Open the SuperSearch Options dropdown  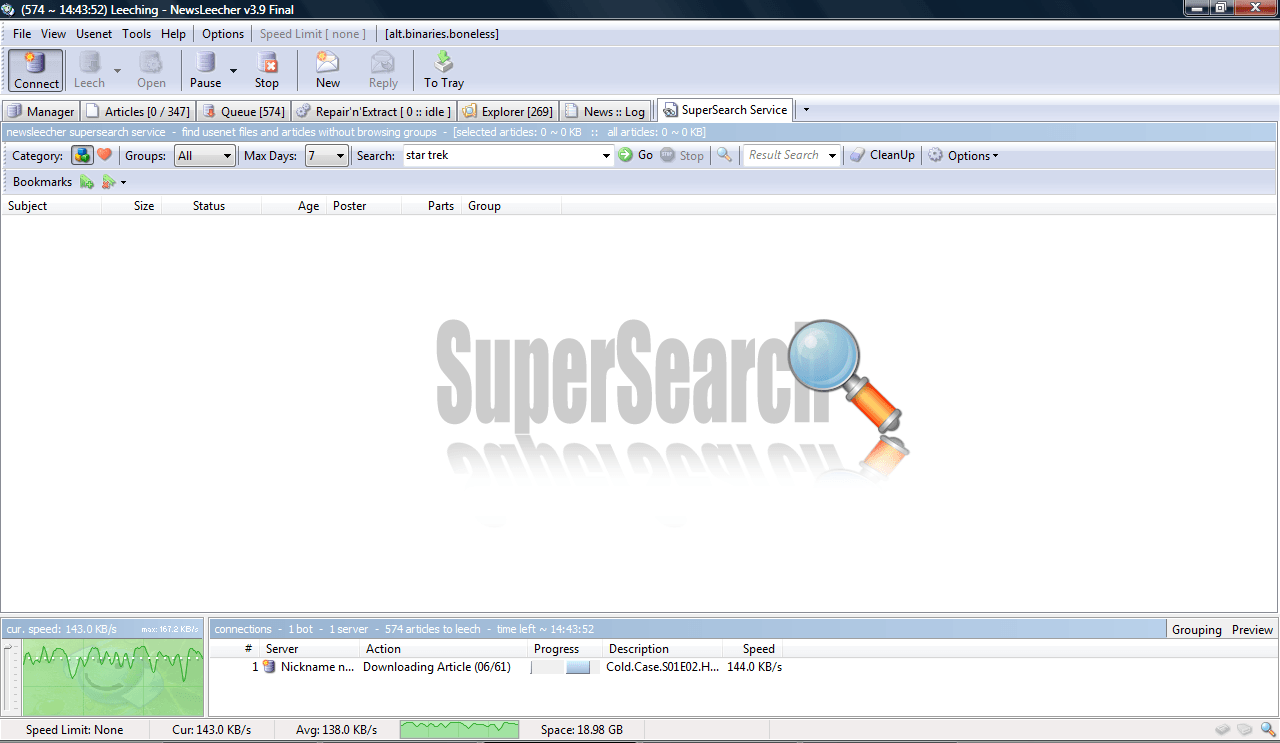(x=963, y=155)
